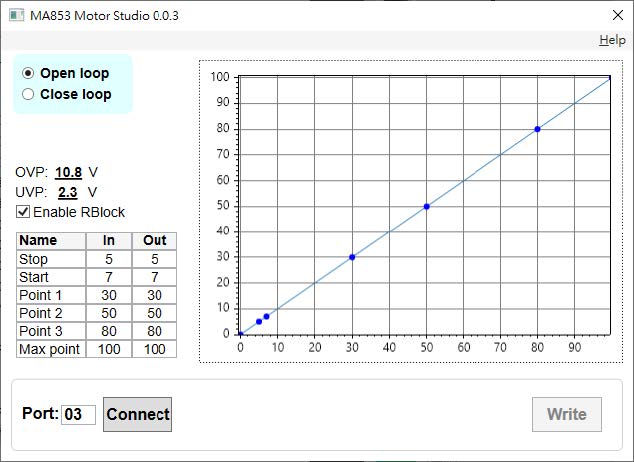Screen dimensions: 634x462
Task: Toggle the Enable RBlock checkbox
Action: click(23, 212)
